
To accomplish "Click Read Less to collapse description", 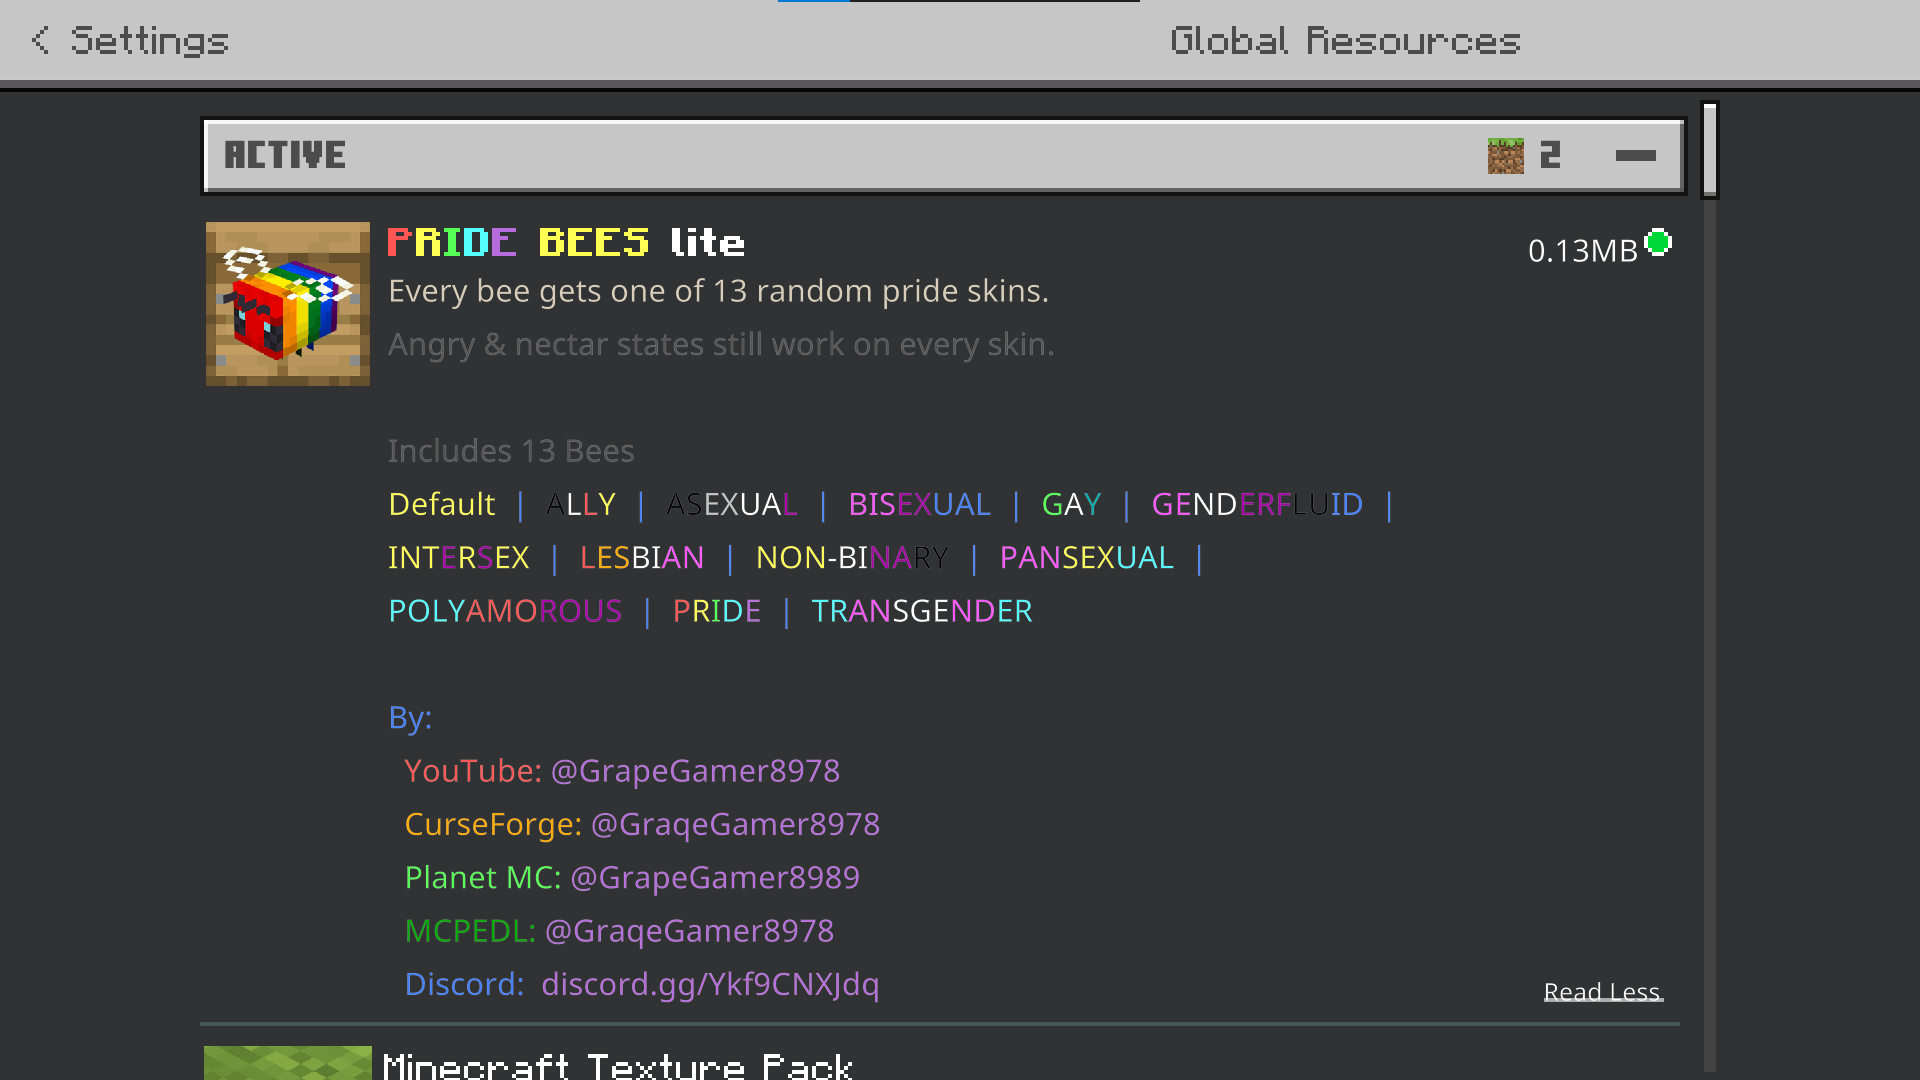I will tap(1603, 991).
